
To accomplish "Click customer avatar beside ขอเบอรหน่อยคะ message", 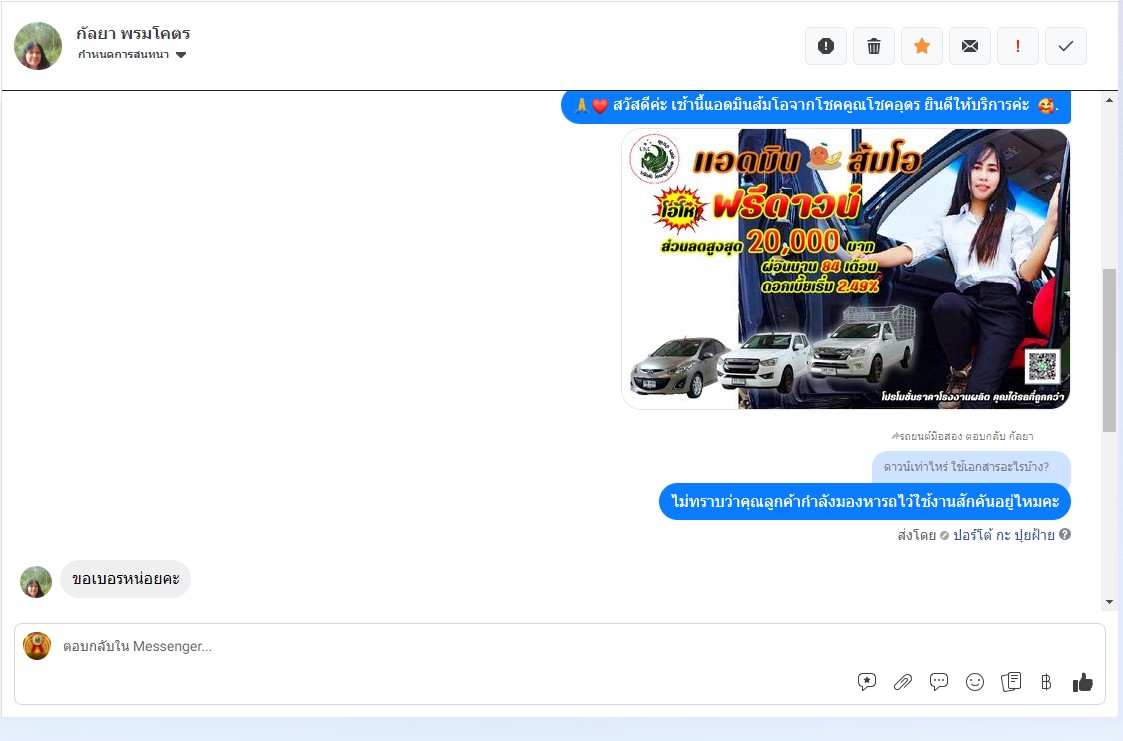I will tap(36, 581).
